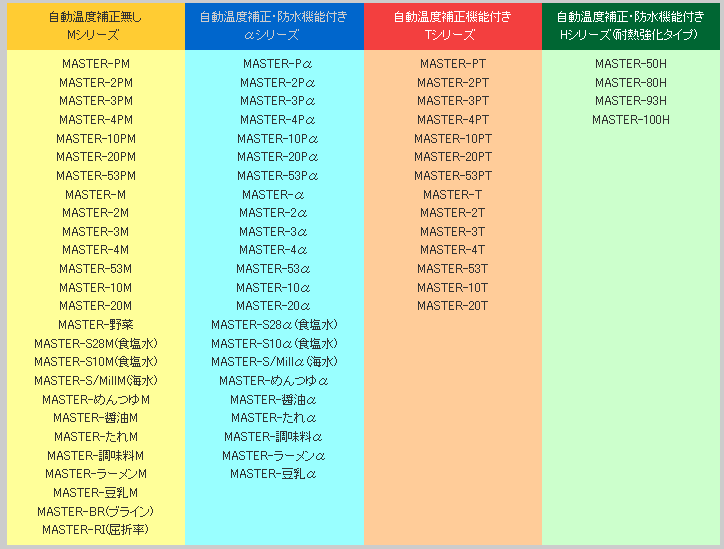The height and width of the screenshot is (549, 724).
Task: Select MASTER-3T entry
Action: coord(452,231)
